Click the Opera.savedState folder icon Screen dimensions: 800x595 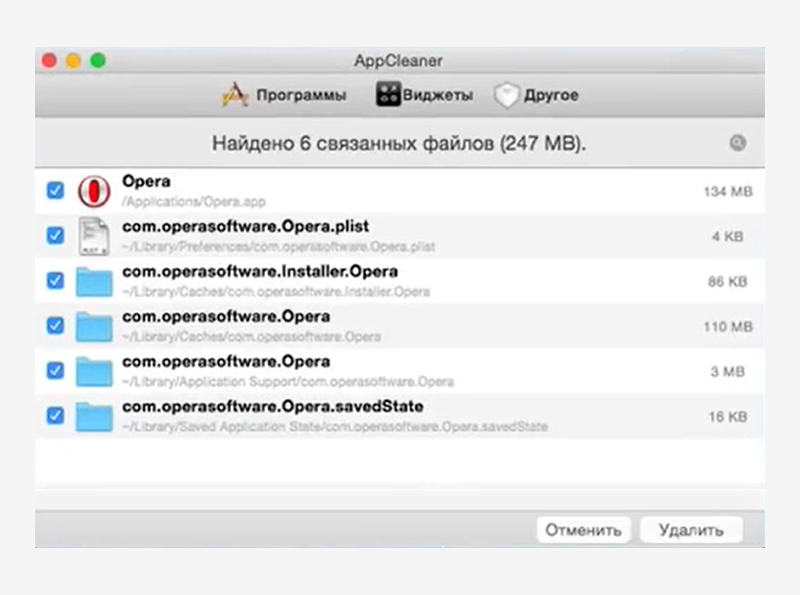[94, 417]
